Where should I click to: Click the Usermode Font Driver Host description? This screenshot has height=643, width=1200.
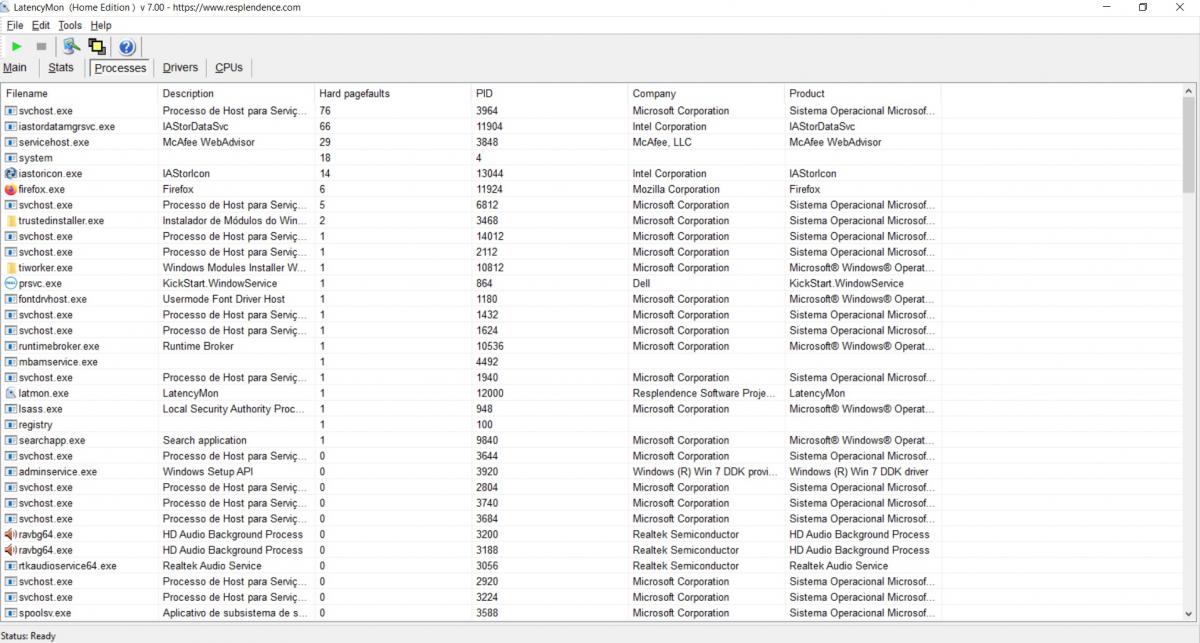click(224, 299)
